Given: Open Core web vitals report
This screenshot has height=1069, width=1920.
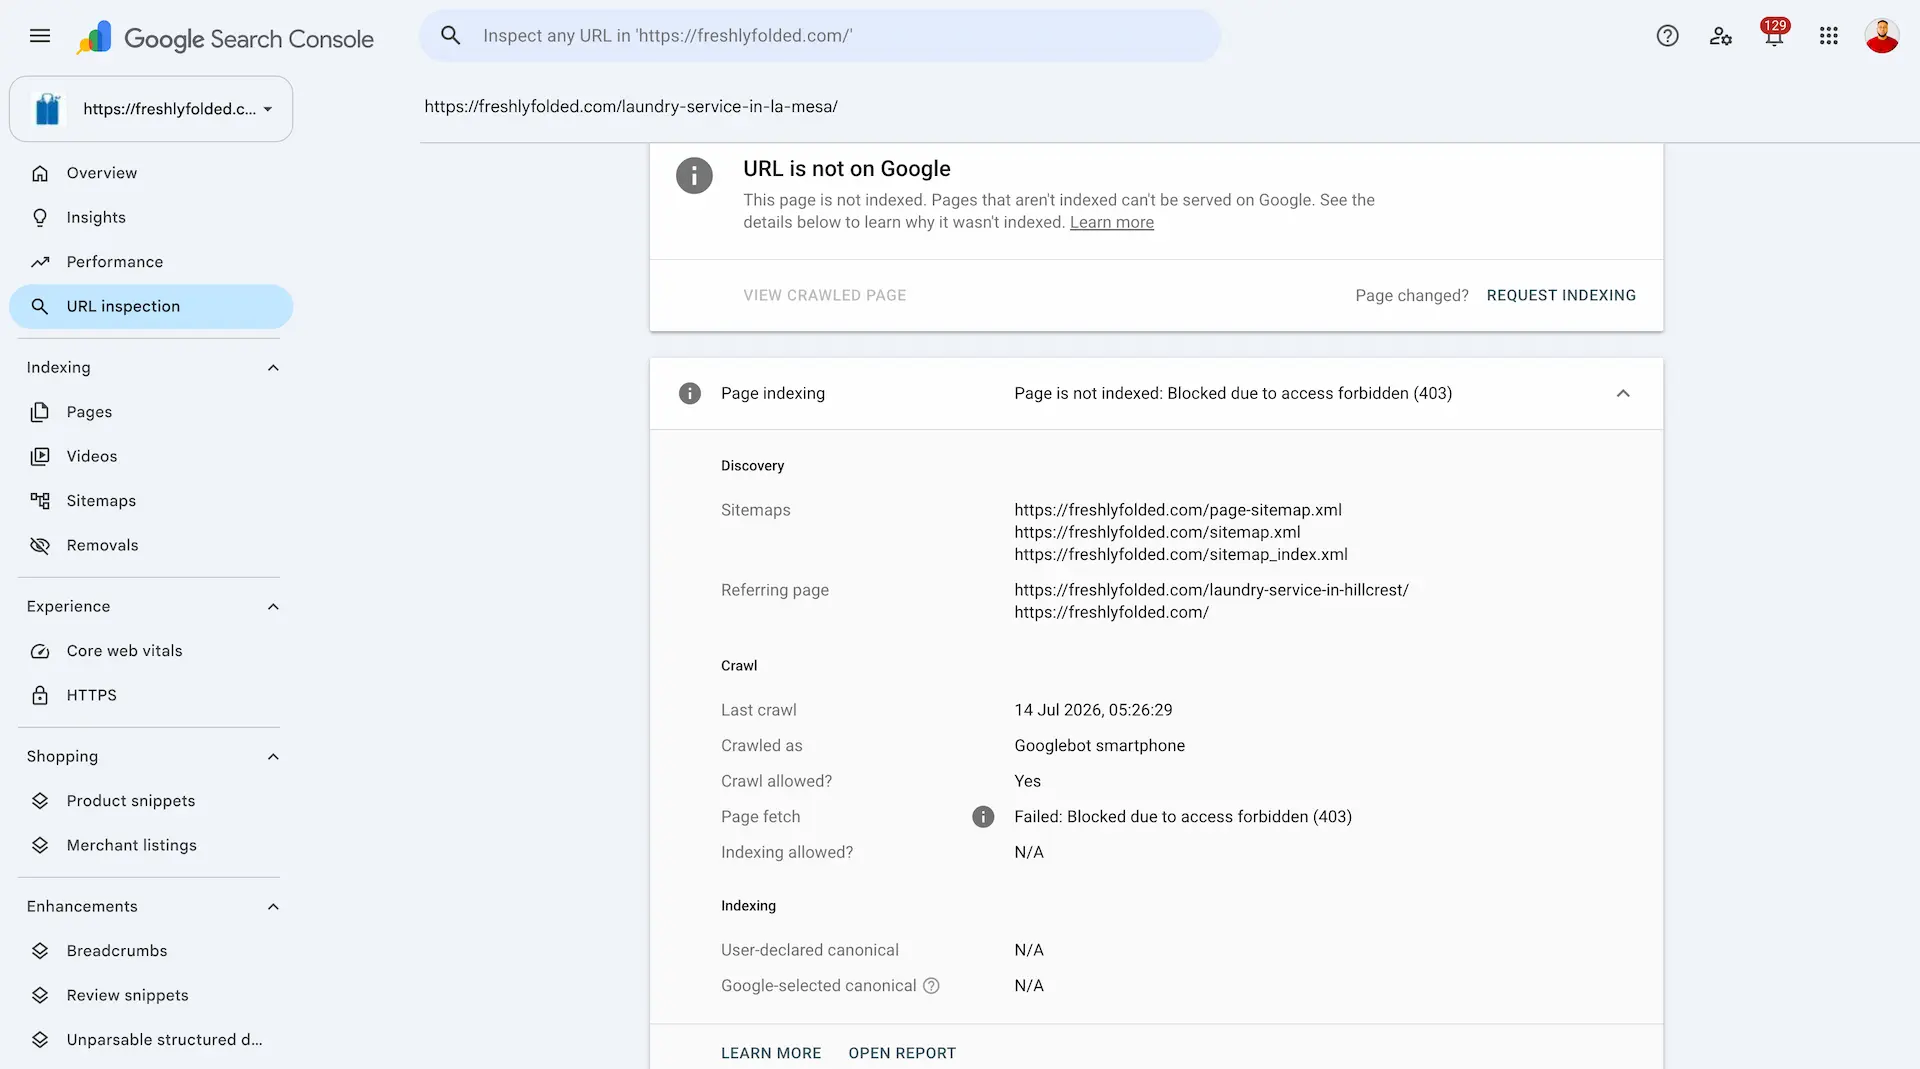Looking at the screenshot, I should (x=151, y=651).
